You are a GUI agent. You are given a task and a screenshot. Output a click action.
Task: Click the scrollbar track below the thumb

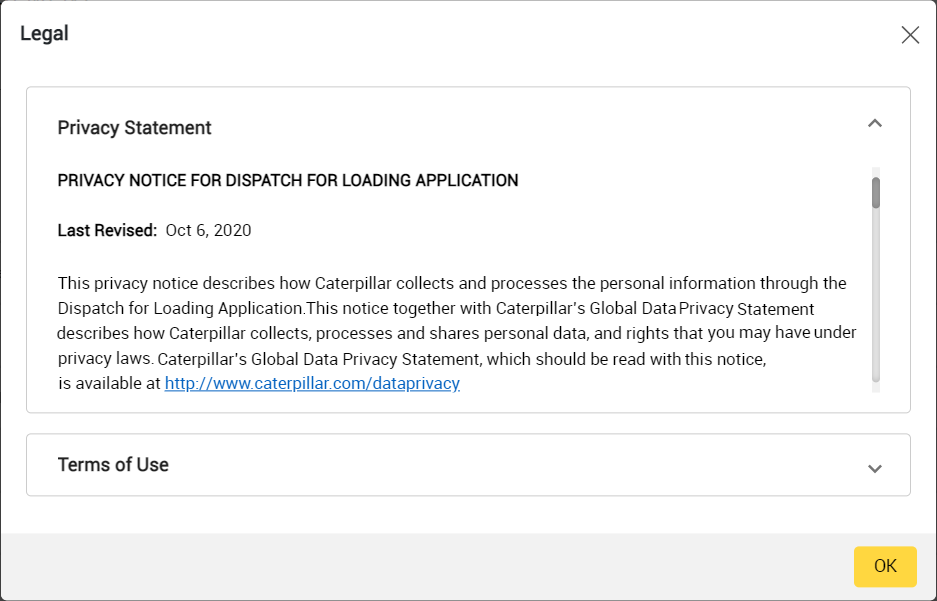pos(876,300)
